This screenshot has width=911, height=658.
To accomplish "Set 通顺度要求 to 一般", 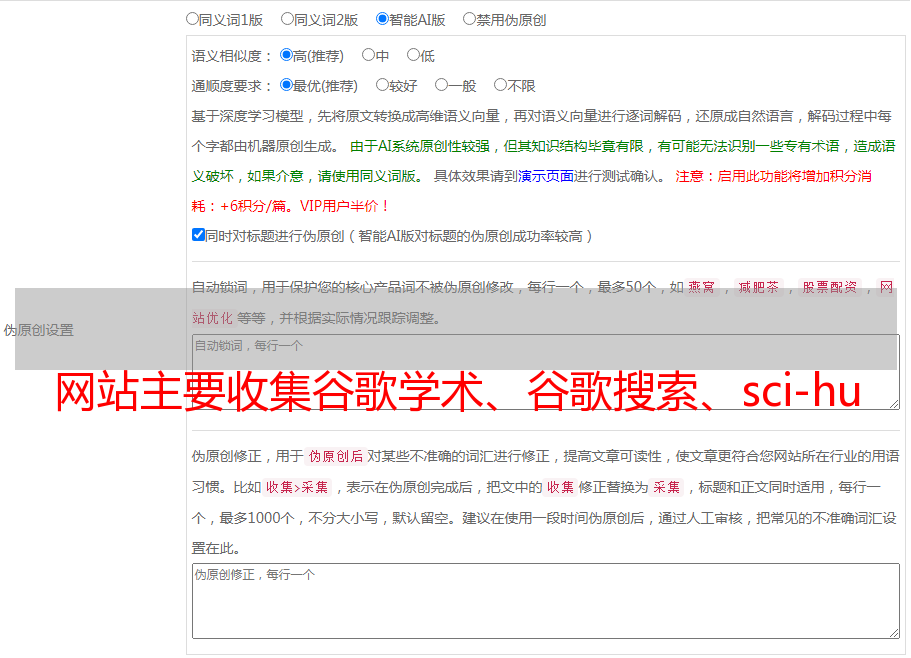I will [442, 85].
